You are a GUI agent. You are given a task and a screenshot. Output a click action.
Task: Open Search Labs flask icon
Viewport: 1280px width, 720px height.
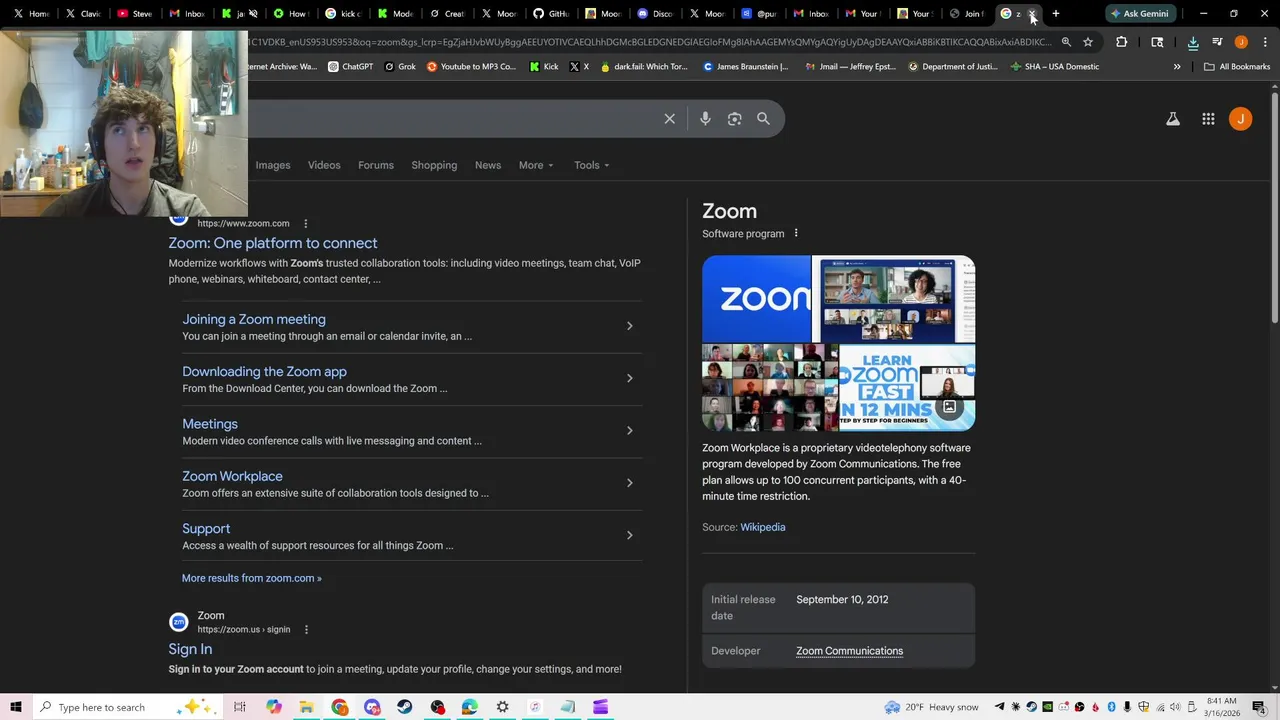1173,119
